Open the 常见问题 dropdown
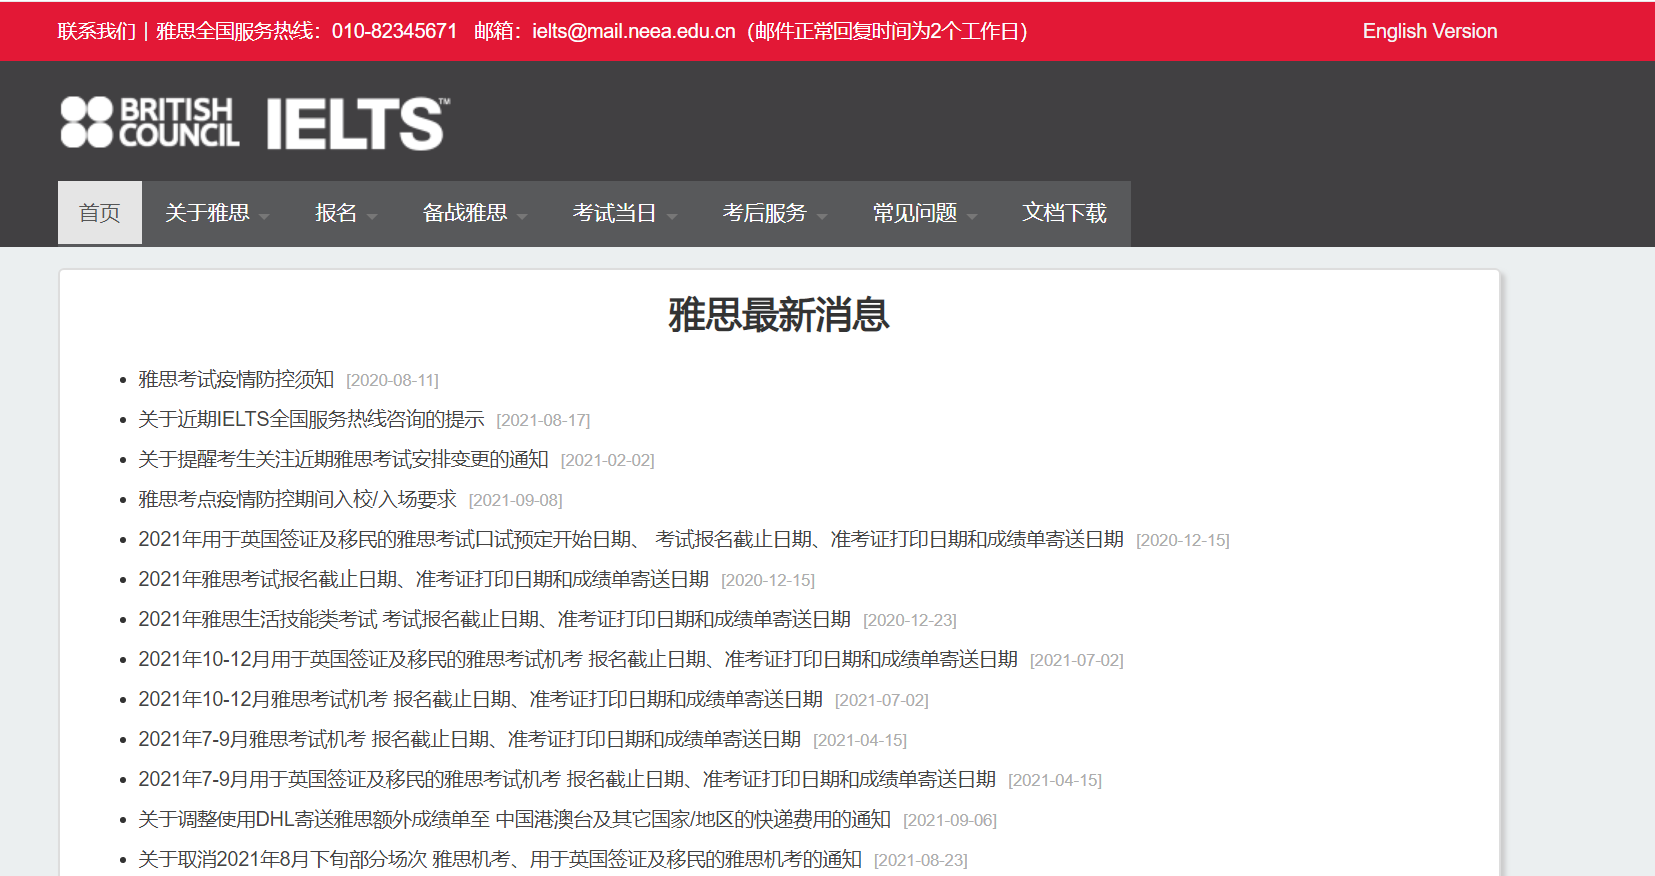Screen dimensions: 1655x876 (924, 213)
